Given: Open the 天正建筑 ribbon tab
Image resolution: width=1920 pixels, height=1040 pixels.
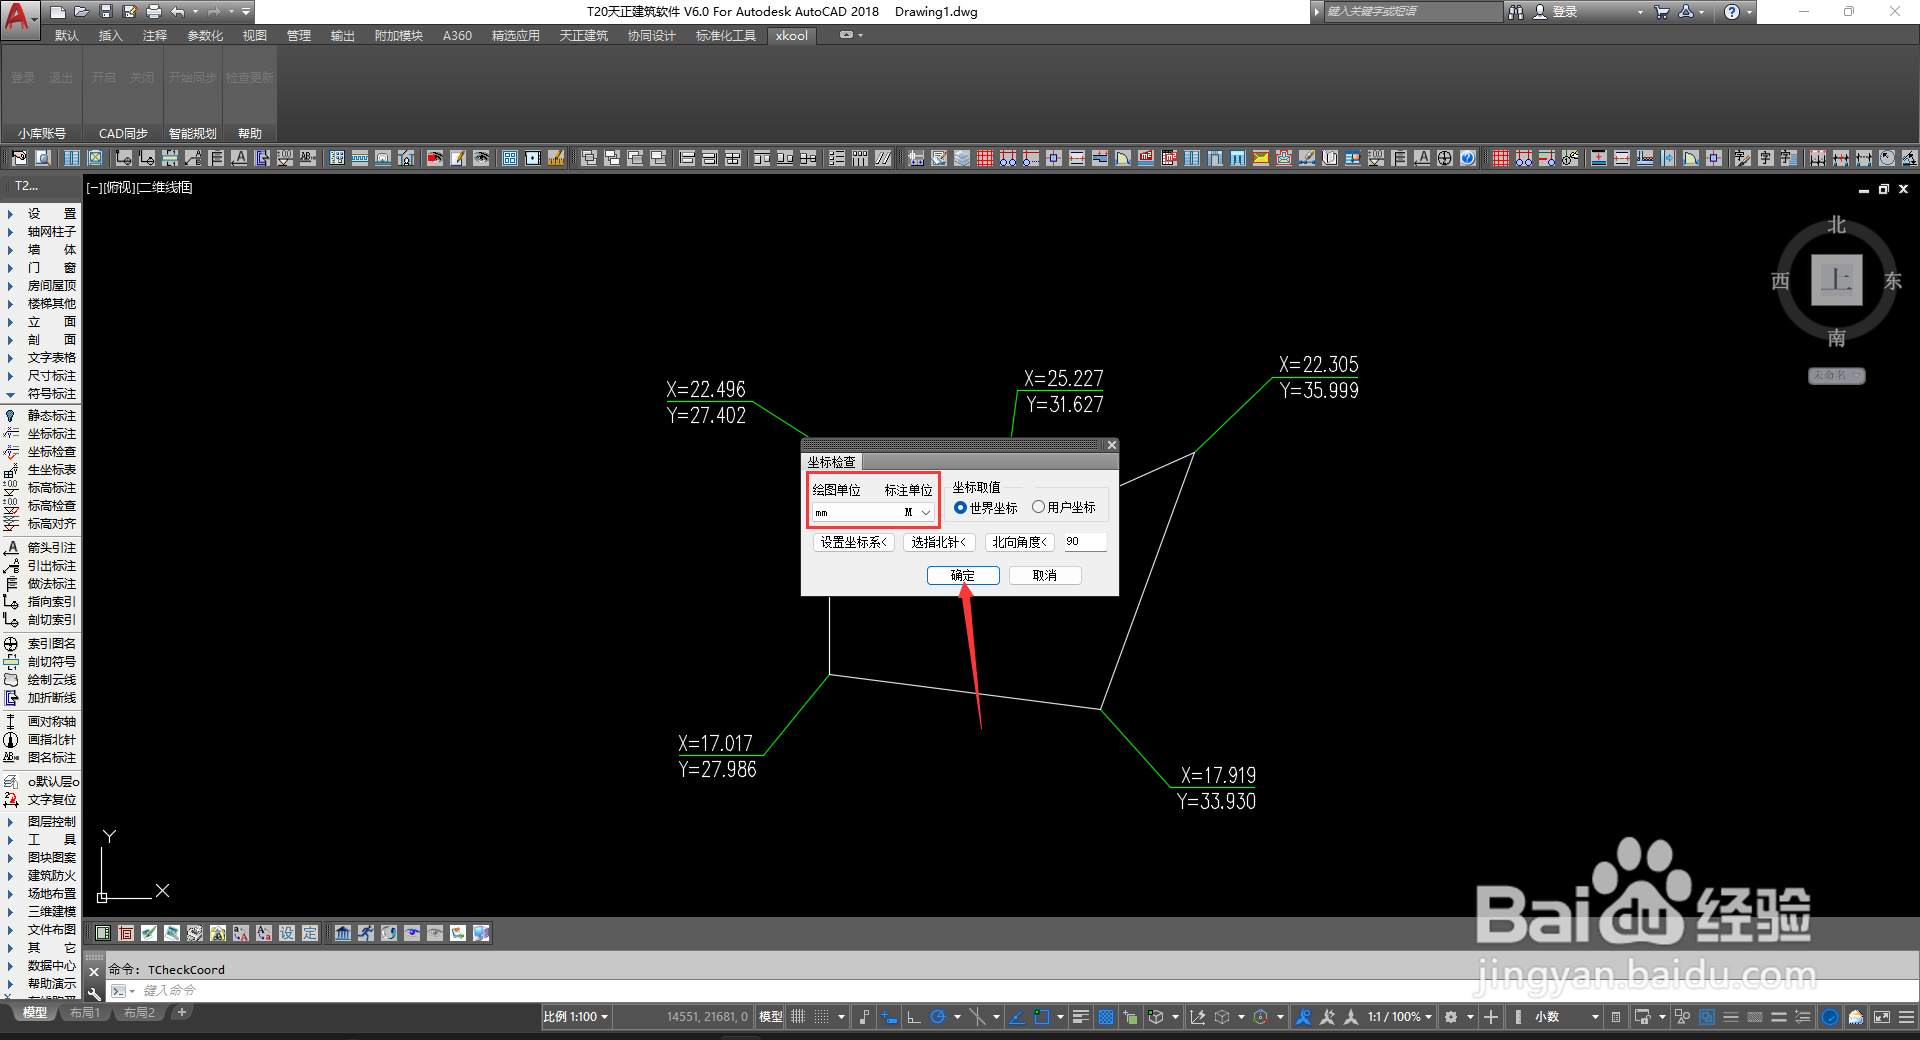Looking at the screenshot, I should pos(584,36).
